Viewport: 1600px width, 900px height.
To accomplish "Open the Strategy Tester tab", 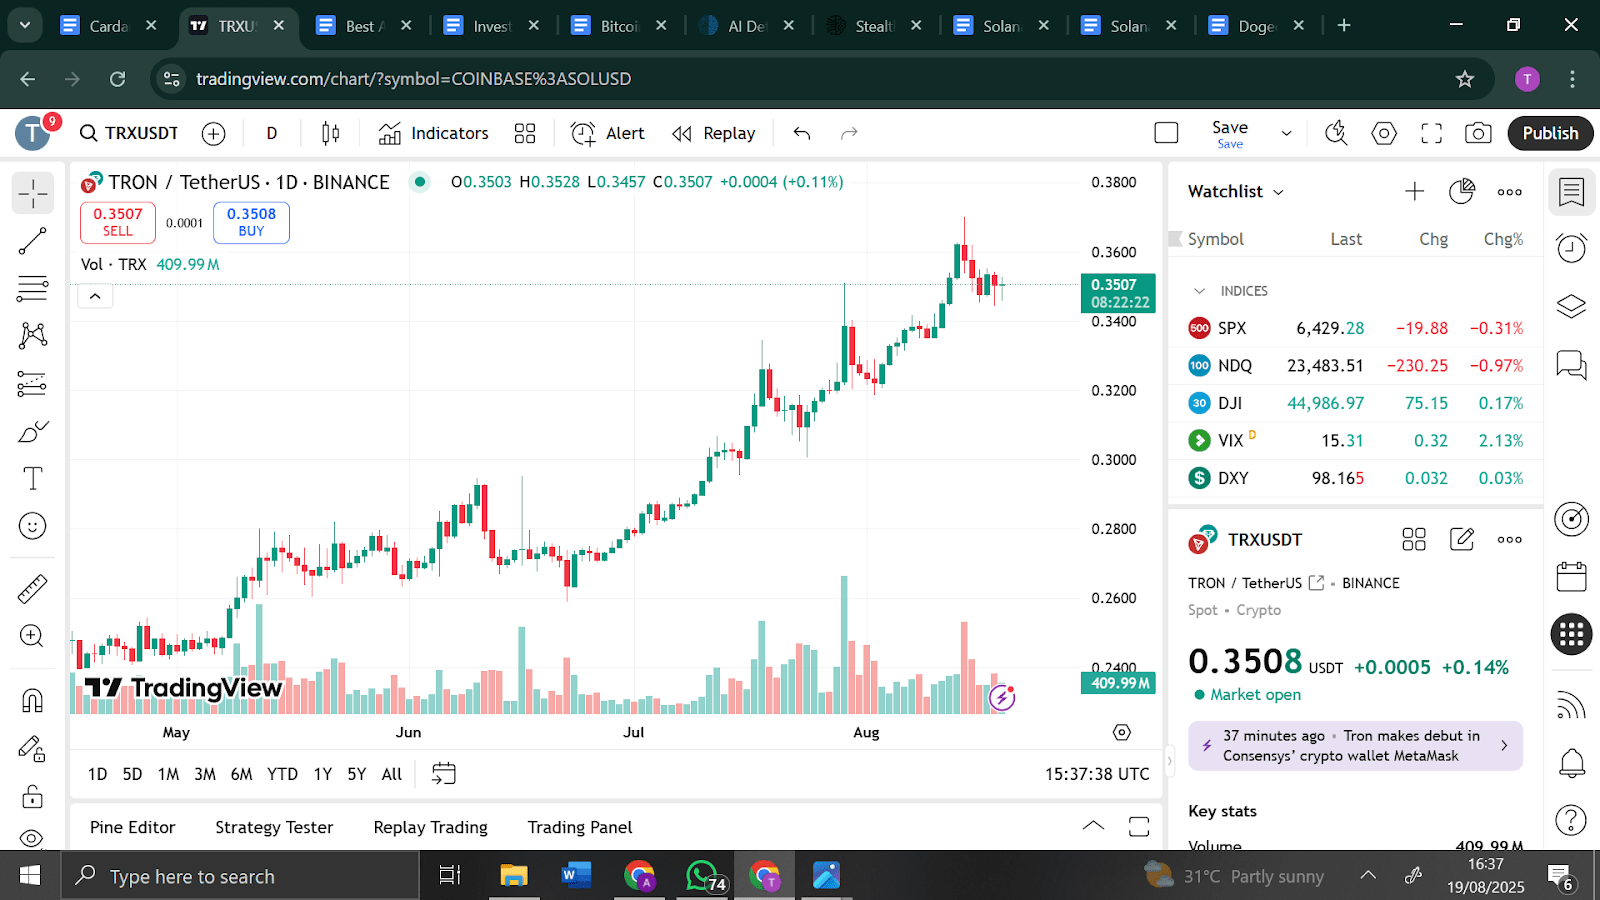I will pos(274,827).
